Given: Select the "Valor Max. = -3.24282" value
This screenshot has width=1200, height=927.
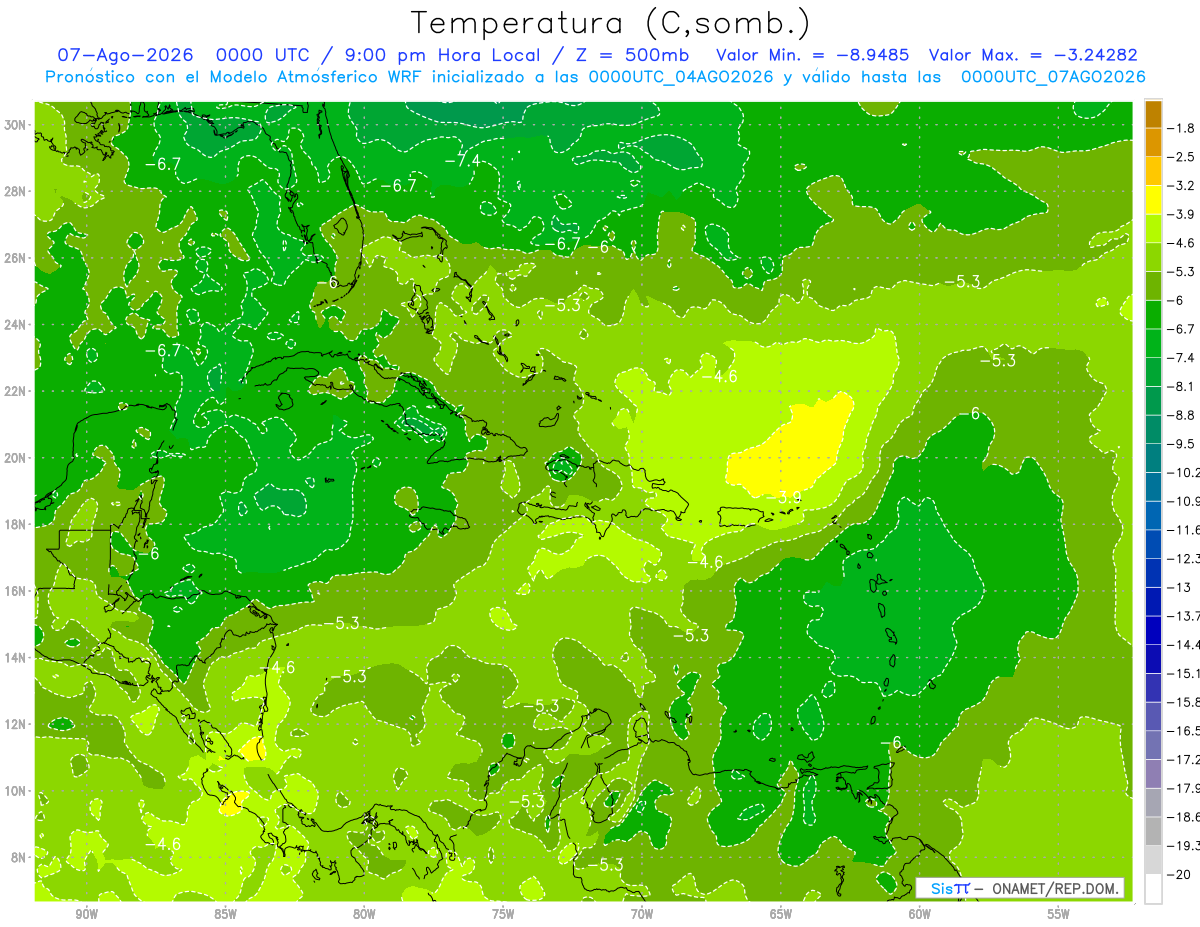Looking at the screenshot, I should point(1032,55).
